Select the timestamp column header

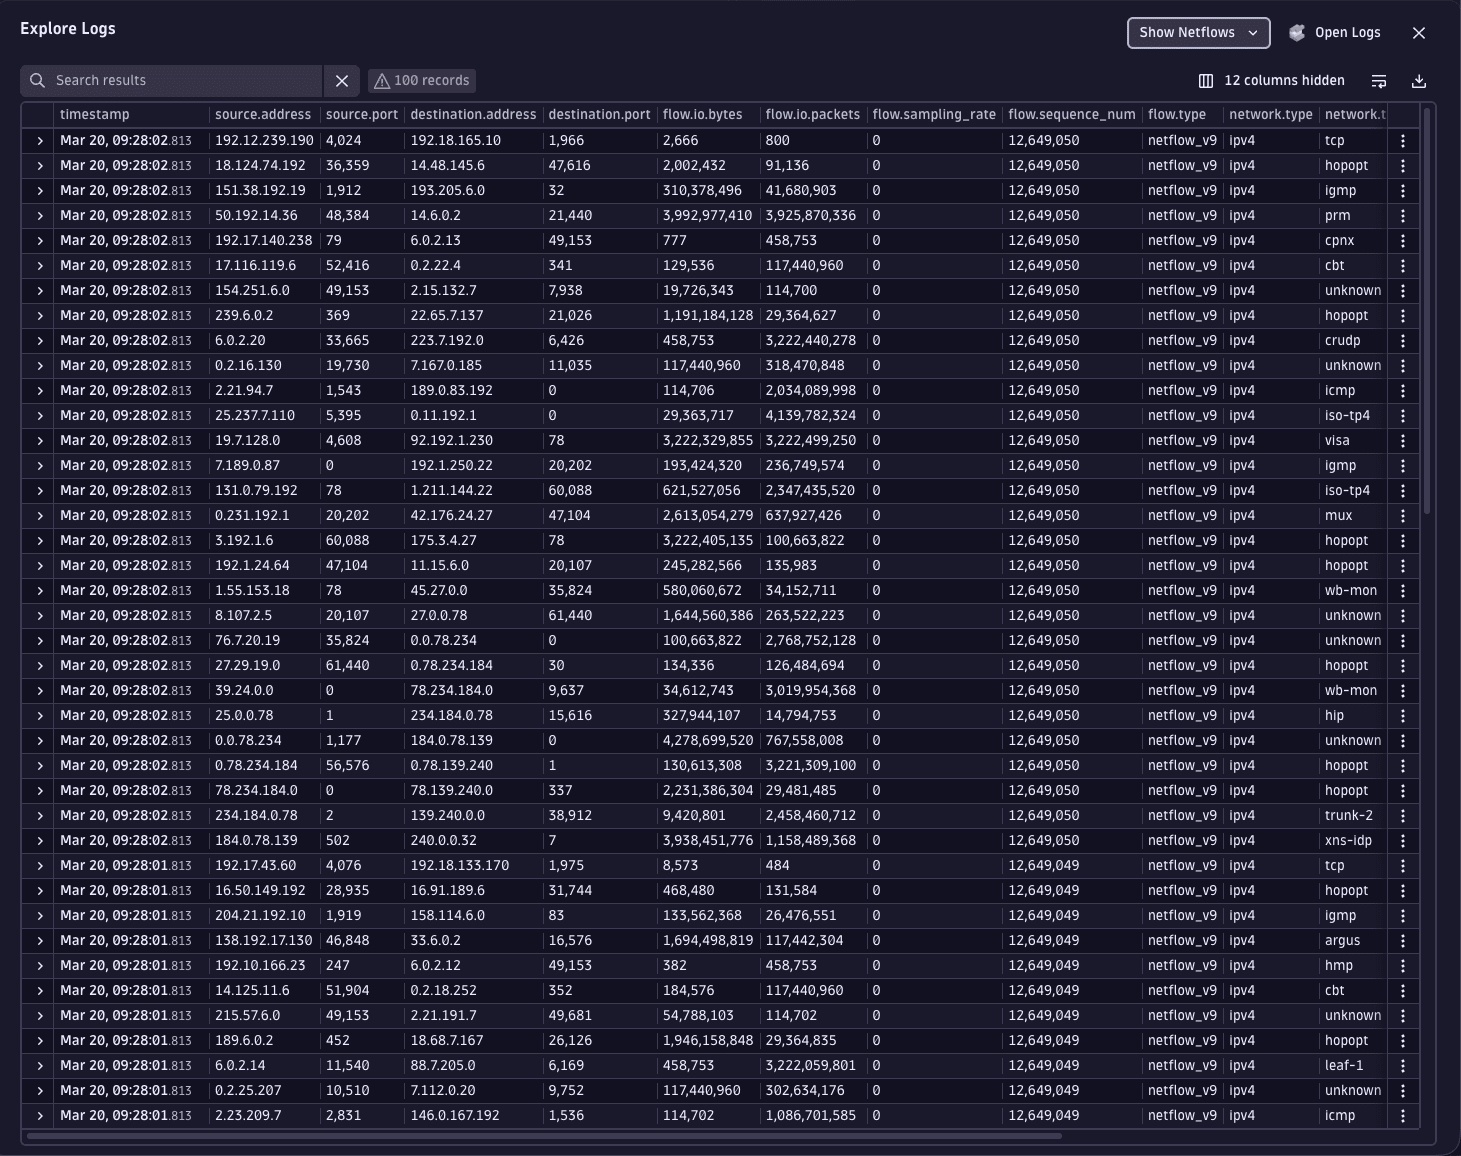[95, 114]
